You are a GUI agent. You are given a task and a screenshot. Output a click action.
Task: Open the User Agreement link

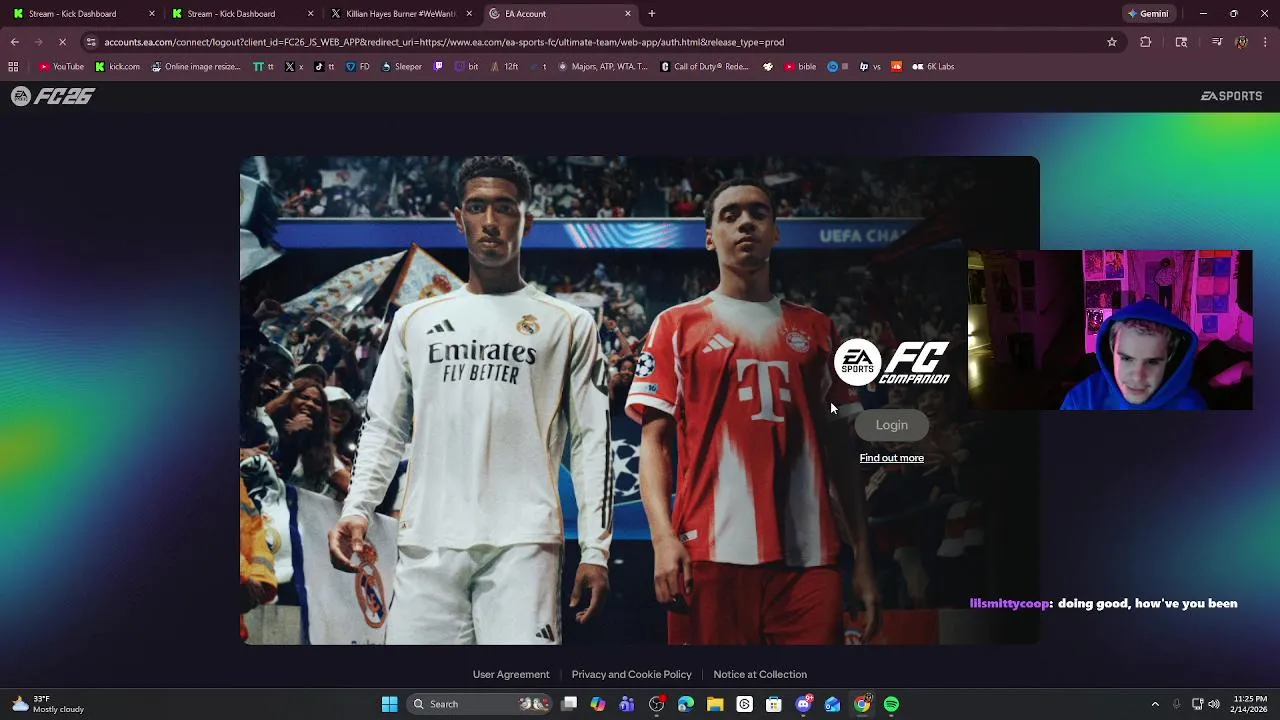click(511, 674)
